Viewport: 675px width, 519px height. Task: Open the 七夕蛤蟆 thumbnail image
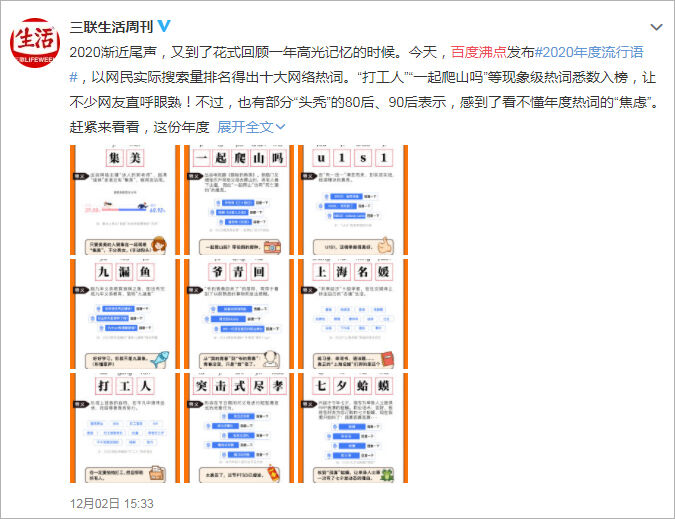(353, 428)
